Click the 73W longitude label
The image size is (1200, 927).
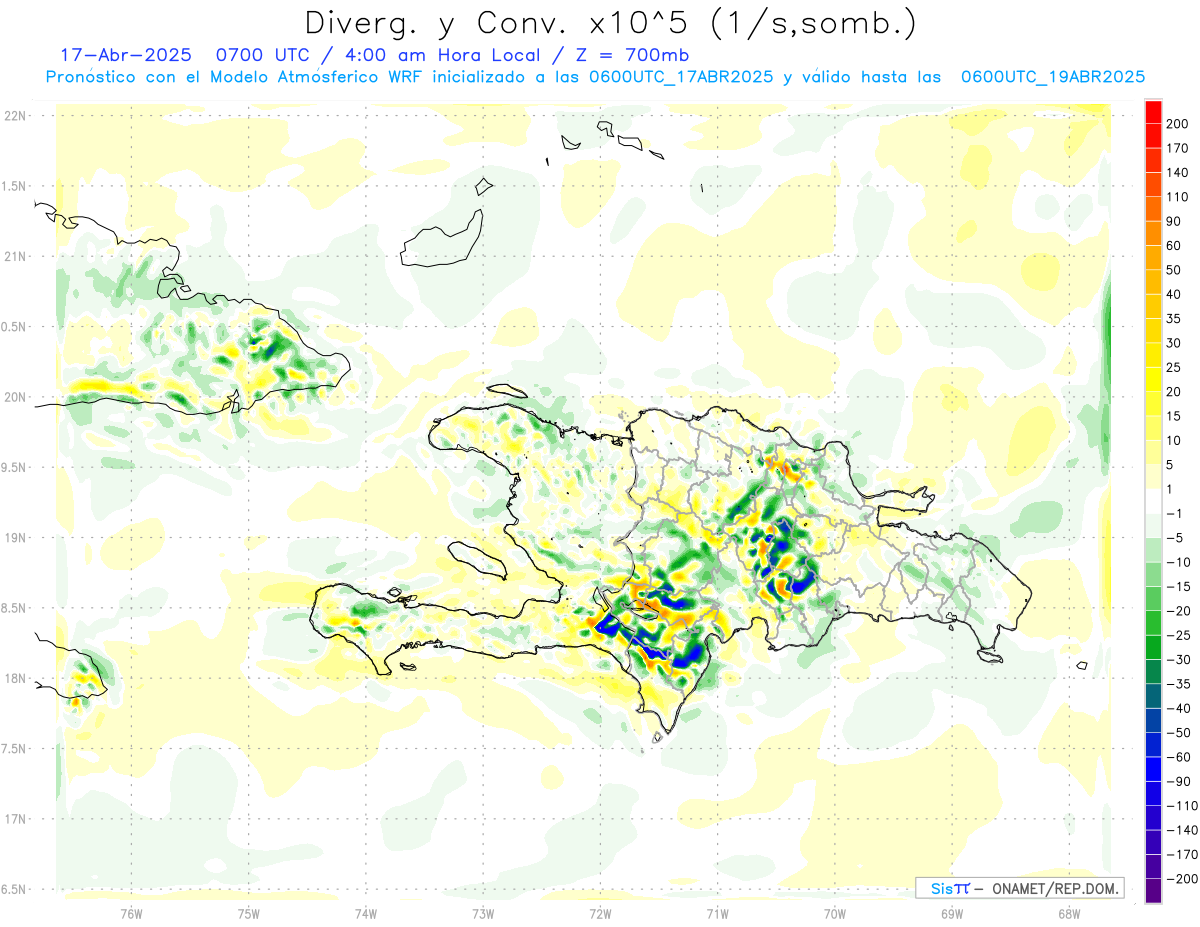[483, 913]
